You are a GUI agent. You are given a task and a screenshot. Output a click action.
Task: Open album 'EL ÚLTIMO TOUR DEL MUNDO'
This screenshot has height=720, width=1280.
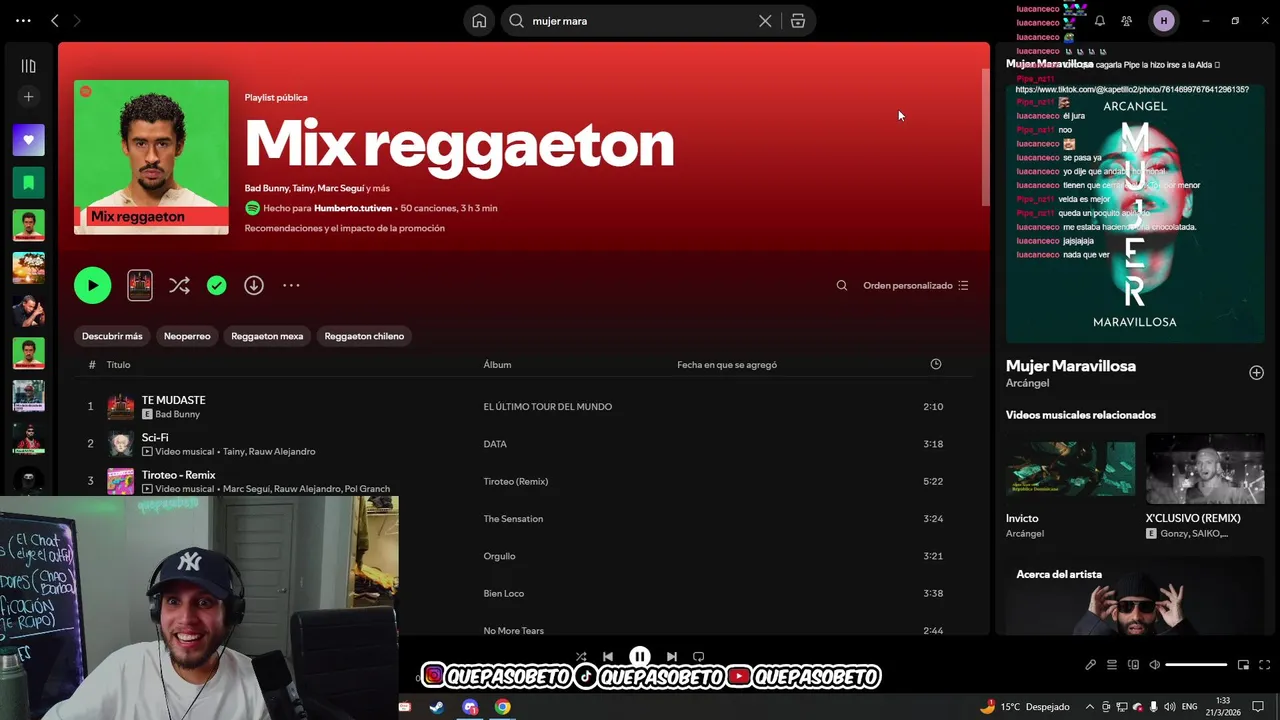(x=547, y=407)
